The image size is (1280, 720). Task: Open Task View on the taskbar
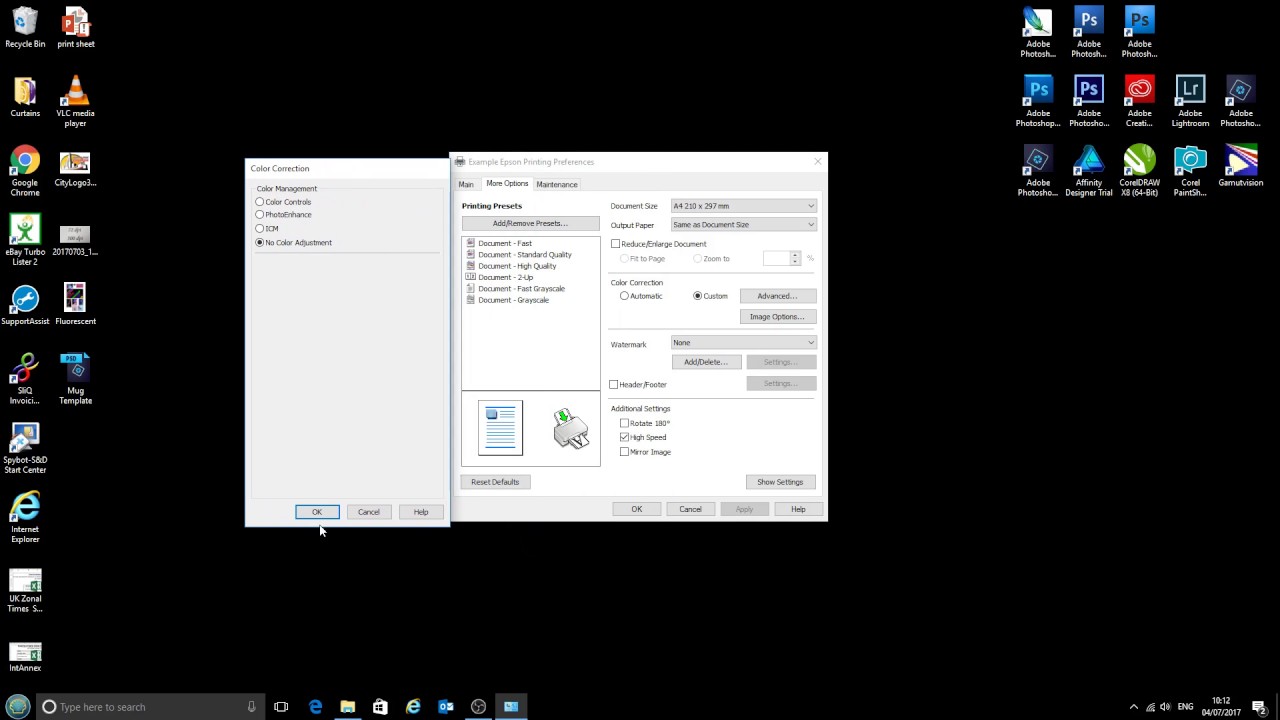(281, 707)
